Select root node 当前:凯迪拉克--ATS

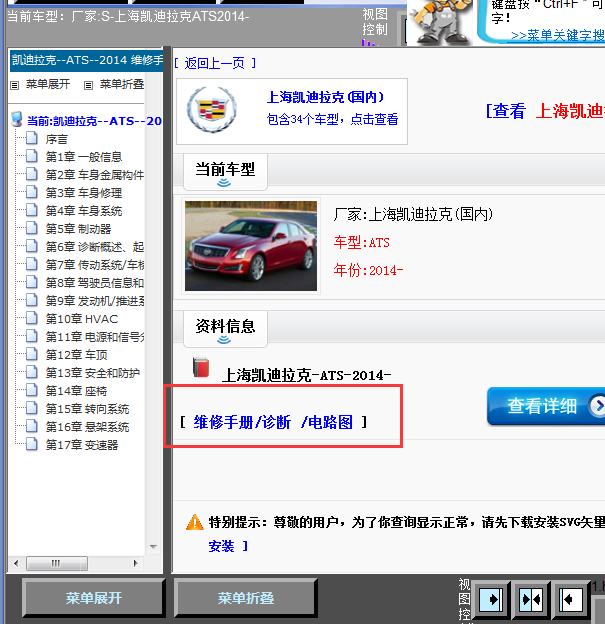(94, 121)
